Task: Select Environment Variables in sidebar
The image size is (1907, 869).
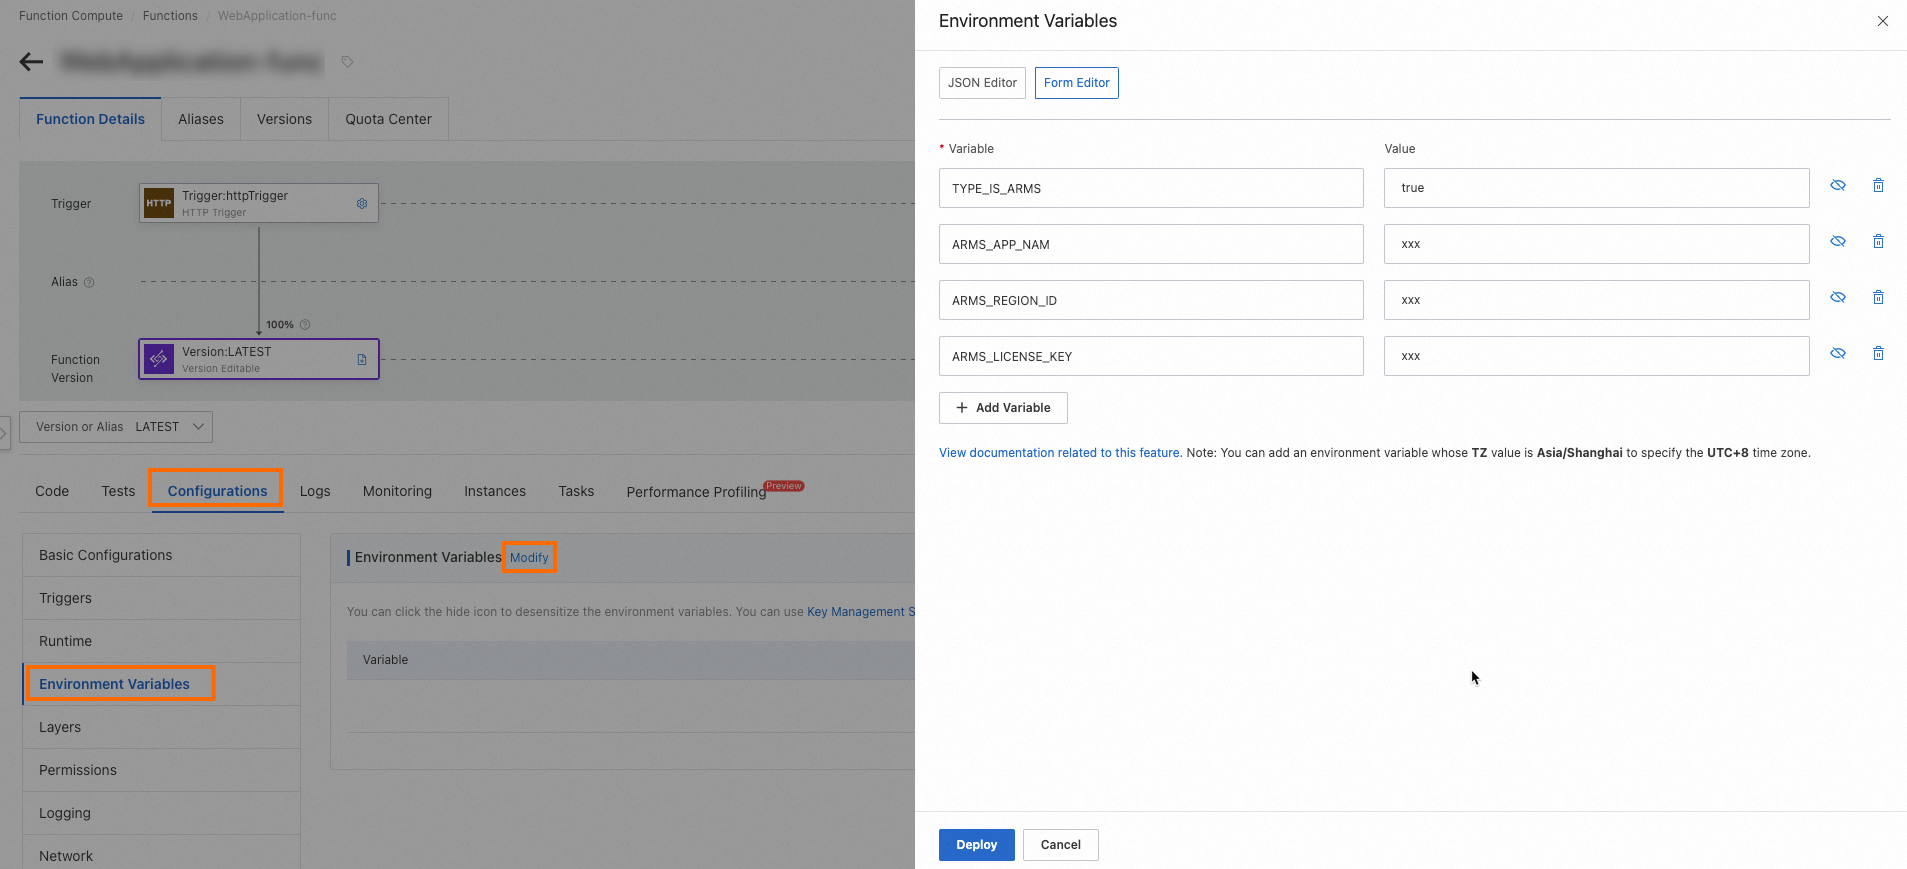Action: [x=161, y=684]
